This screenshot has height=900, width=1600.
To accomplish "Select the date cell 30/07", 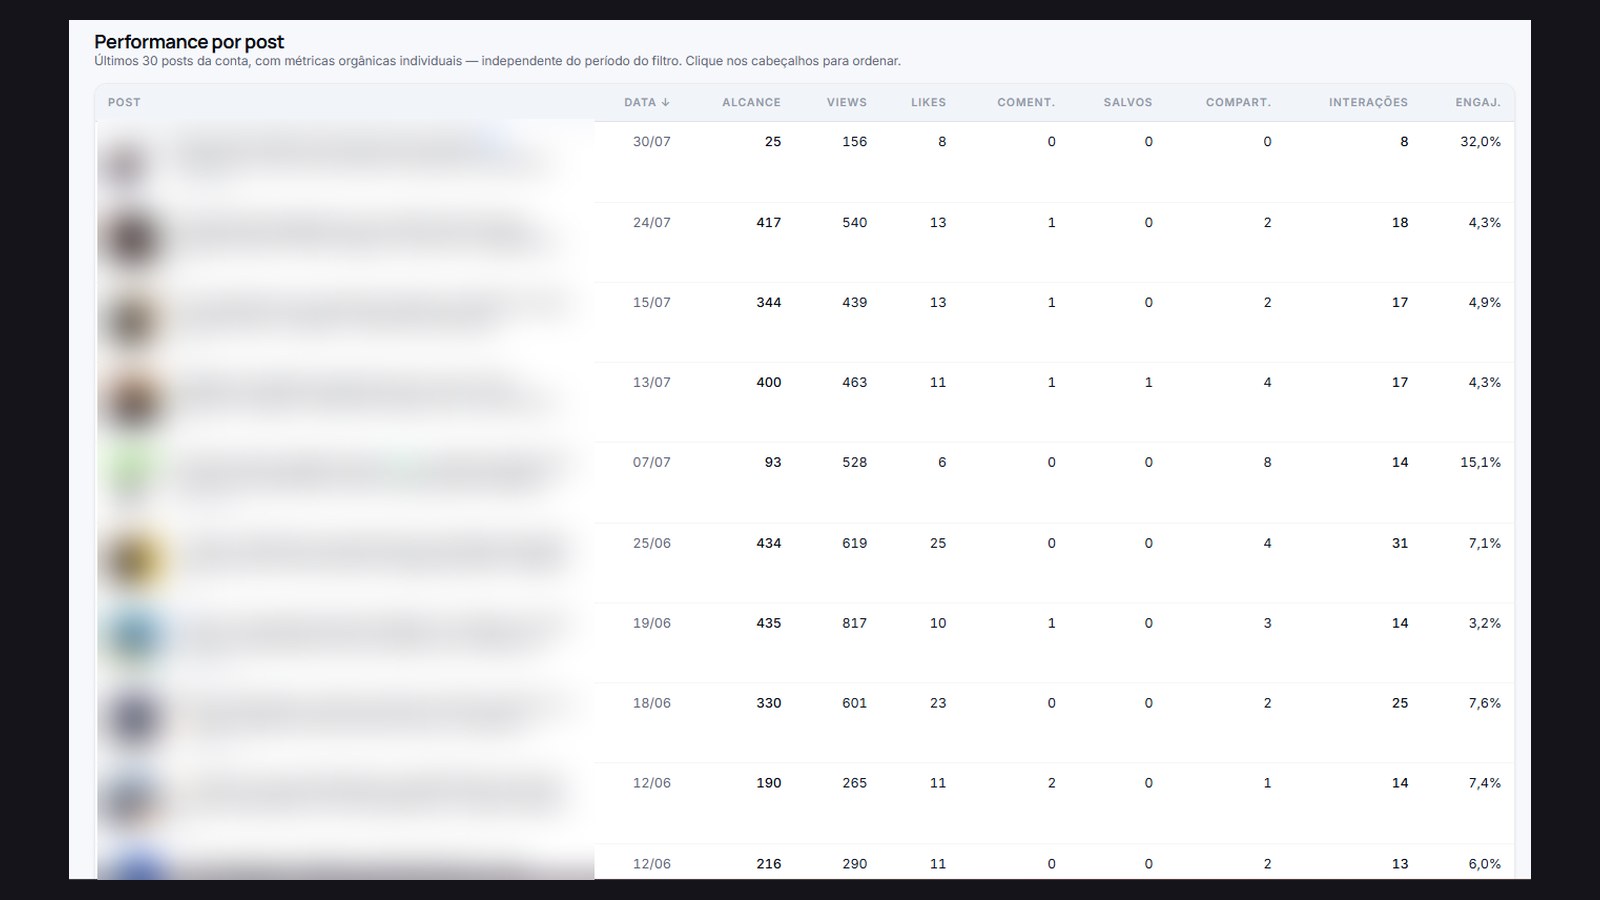I will [x=652, y=142].
